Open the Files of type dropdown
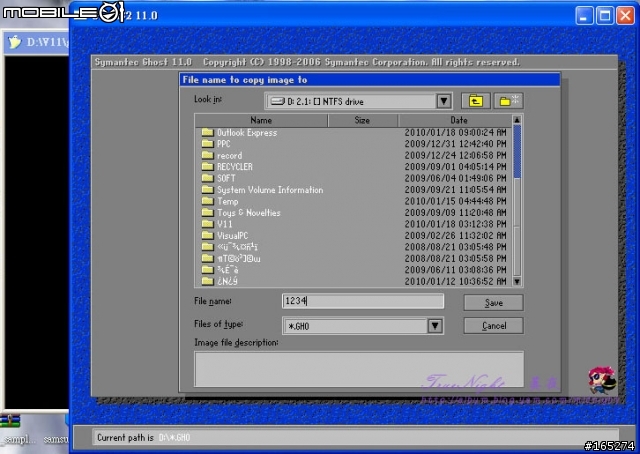 pyautogui.click(x=435, y=326)
